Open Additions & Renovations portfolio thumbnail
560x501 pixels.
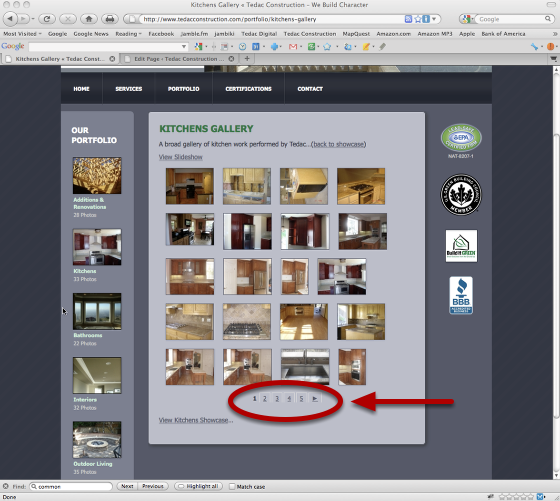click(97, 176)
